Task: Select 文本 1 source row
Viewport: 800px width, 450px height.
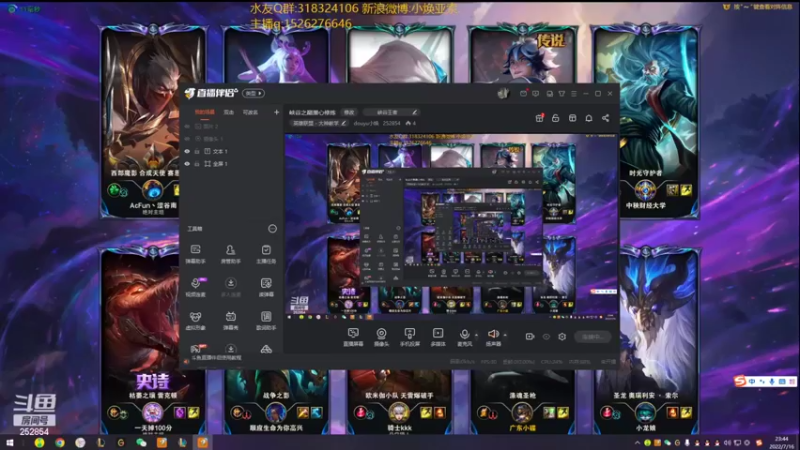Action: pyautogui.click(x=232, y=152)
